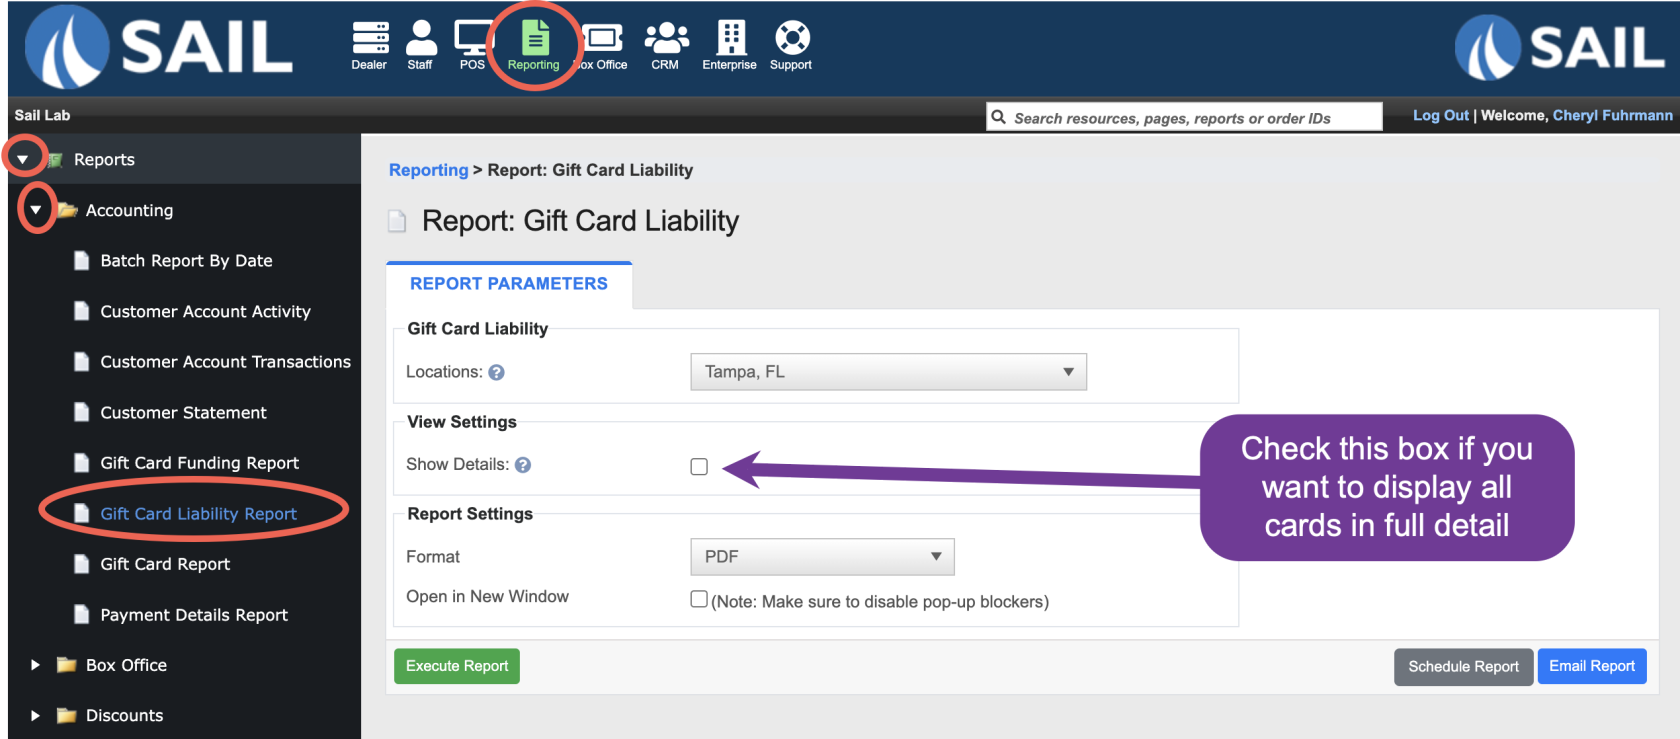Enable the Show Details checkbox

coord(699,467)
